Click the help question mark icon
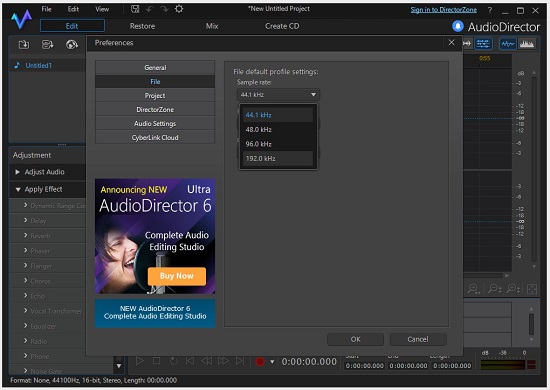The width and height of the screenshot is (550, 390). [490, 11]
